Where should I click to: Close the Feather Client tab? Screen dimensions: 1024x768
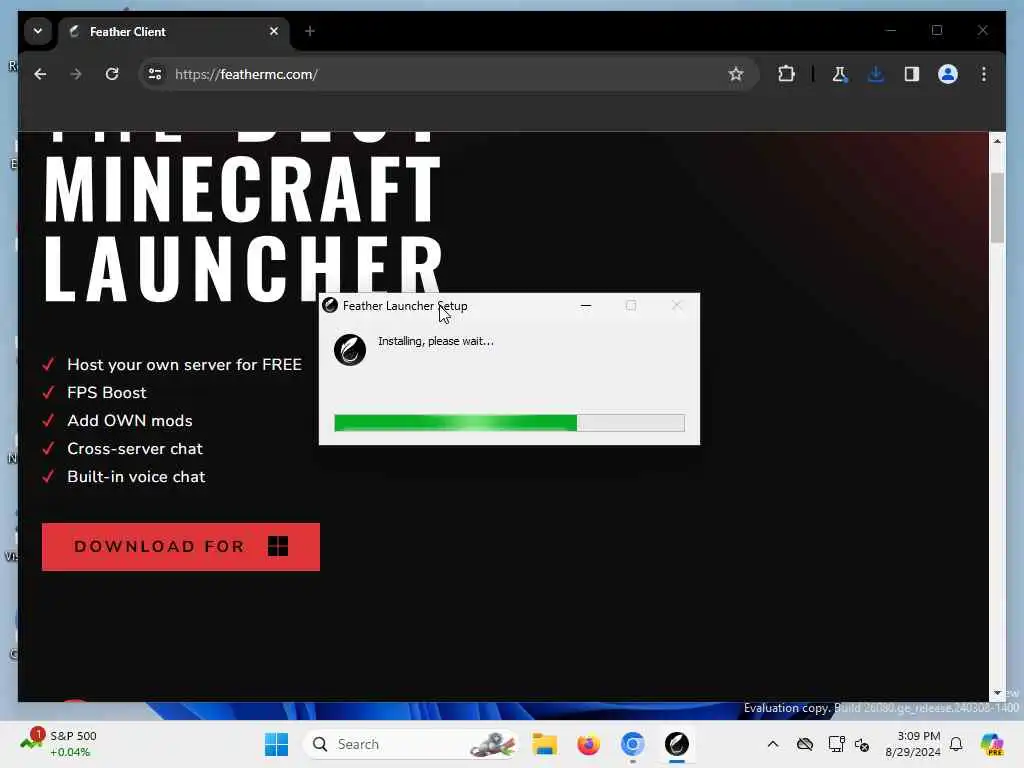coord(274,31)
